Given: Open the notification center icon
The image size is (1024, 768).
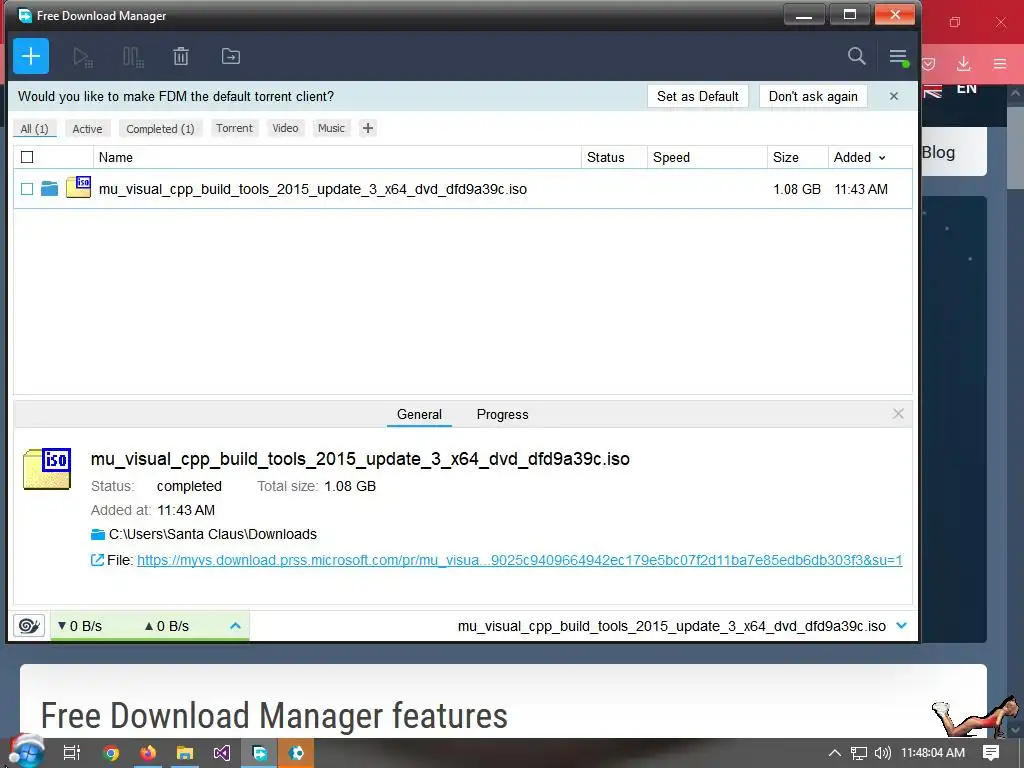Looking at the screenshot, I should click(991, 753).
